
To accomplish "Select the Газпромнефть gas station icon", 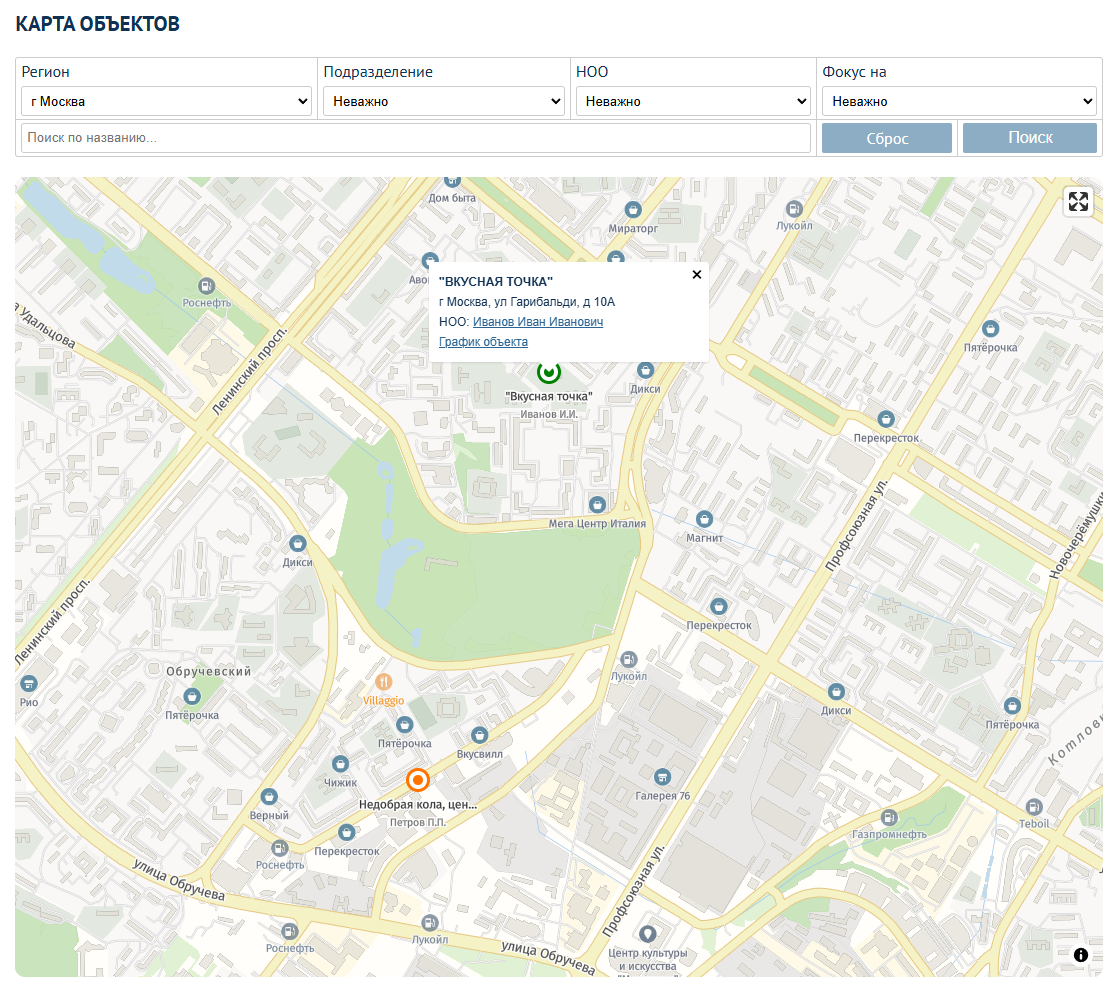I will tap(889, 816).
